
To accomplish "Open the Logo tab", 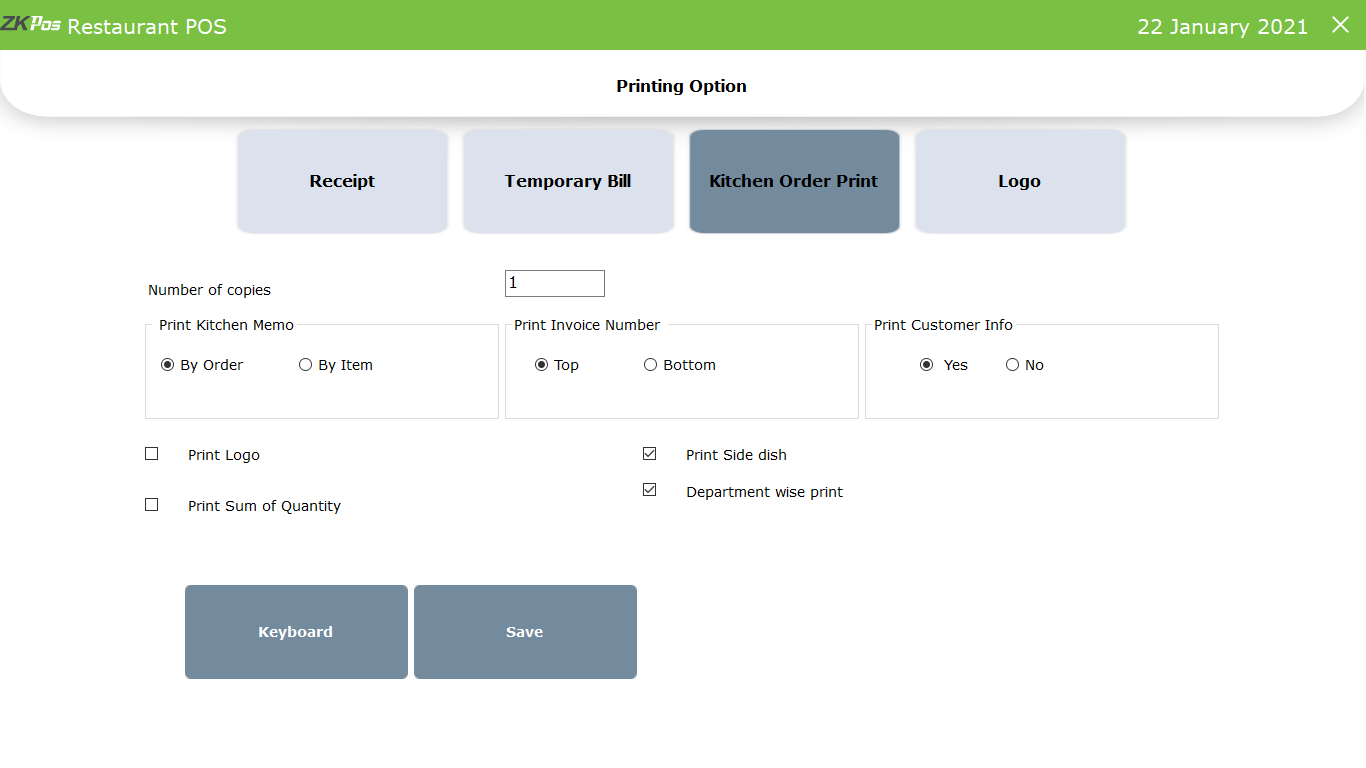I will click(1020, 181).
